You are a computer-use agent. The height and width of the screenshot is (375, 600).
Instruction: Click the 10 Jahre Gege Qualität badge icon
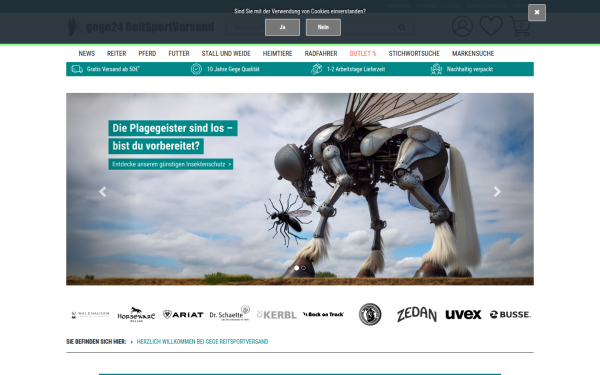pos(196,69)
